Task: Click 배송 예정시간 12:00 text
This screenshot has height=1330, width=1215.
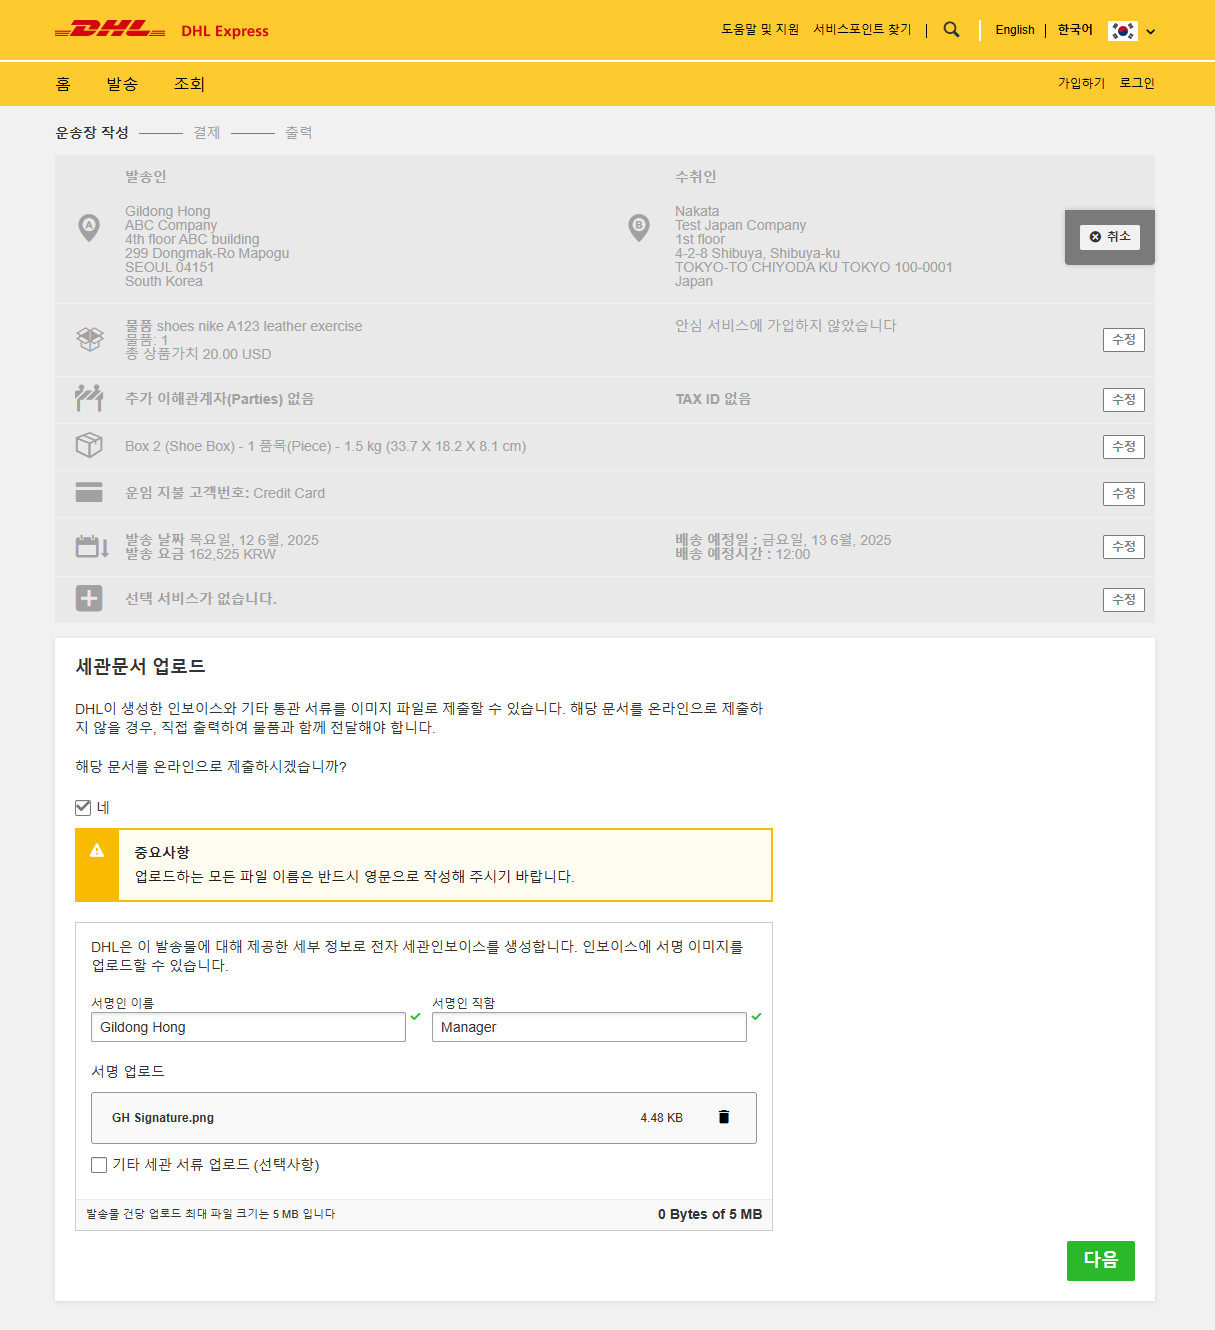Action: (743, 554)
